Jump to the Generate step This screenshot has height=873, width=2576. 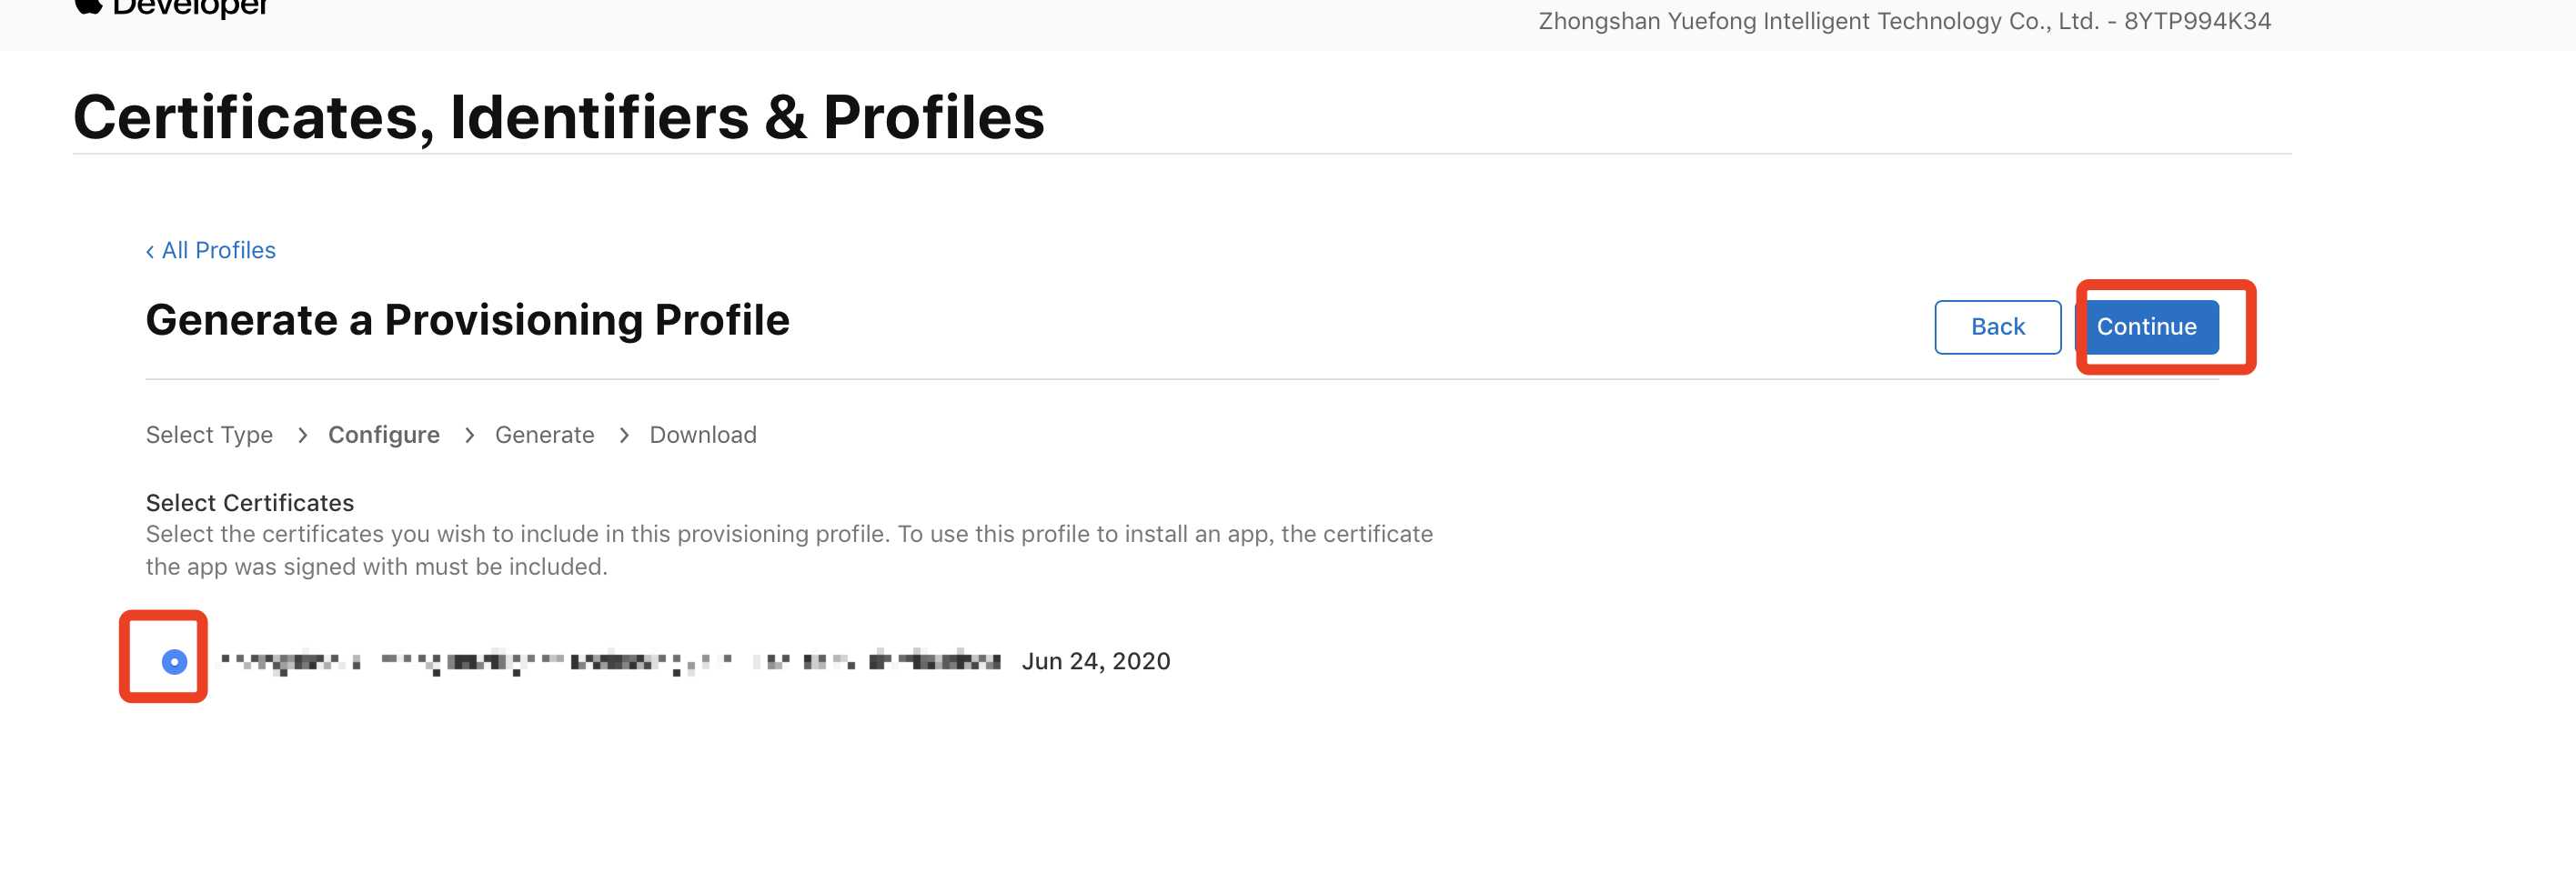(545, 435)
